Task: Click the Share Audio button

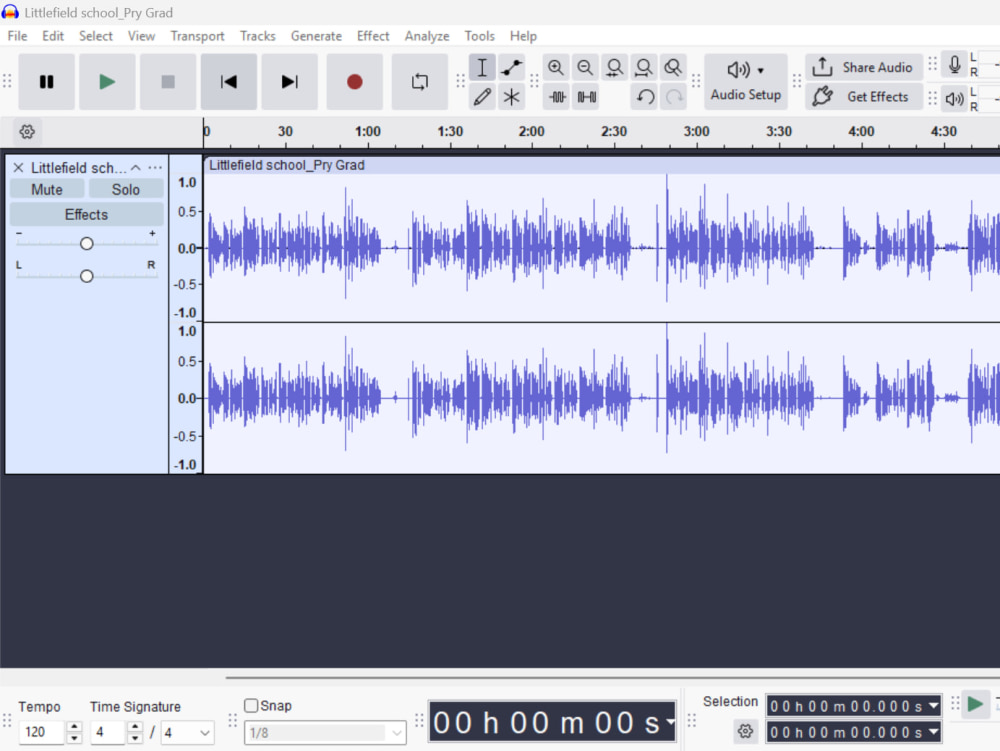Action: click(864, 67)
